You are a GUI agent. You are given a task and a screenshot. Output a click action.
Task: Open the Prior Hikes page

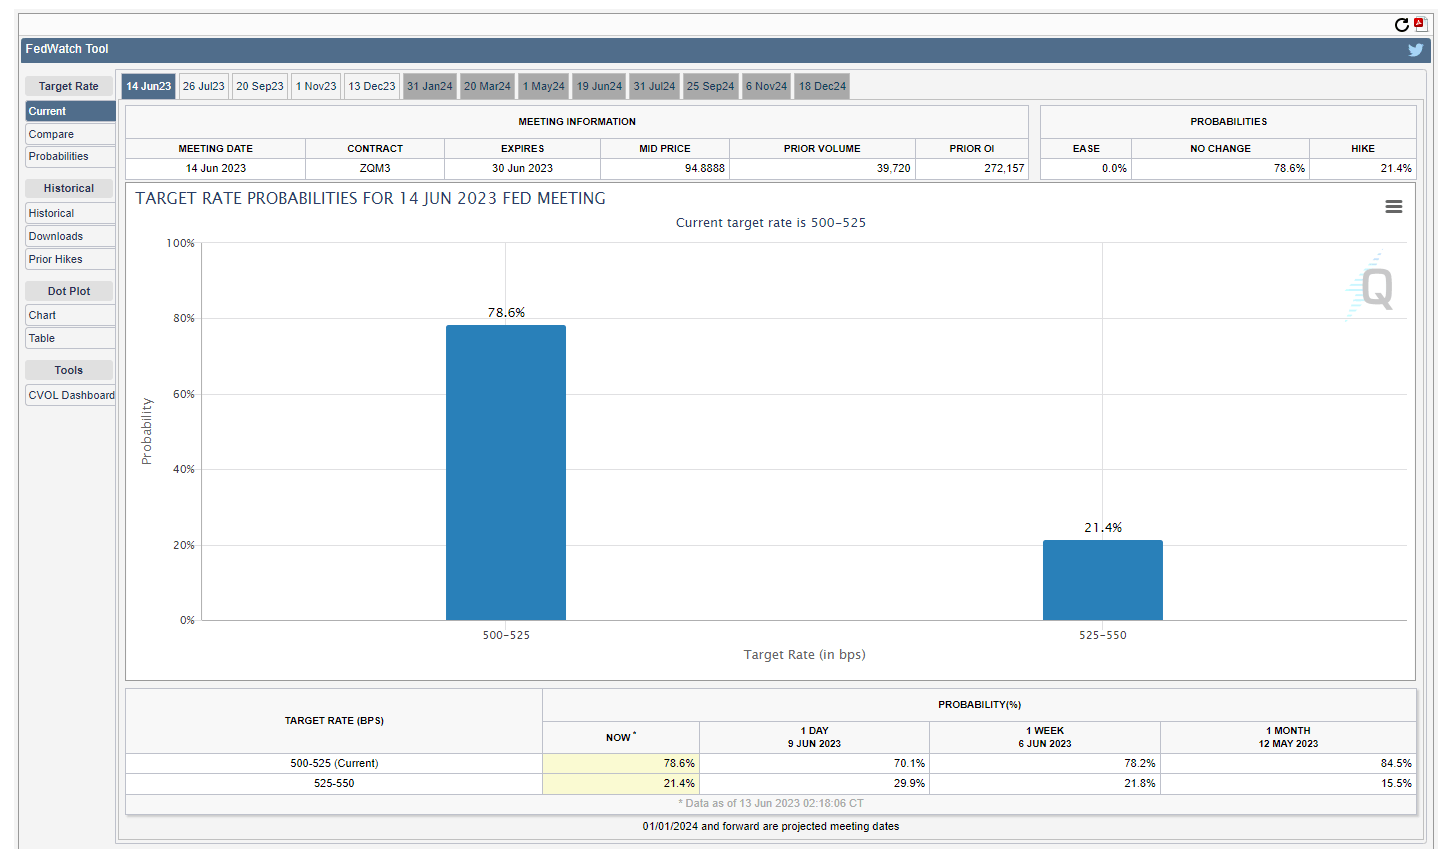(70, 259)
